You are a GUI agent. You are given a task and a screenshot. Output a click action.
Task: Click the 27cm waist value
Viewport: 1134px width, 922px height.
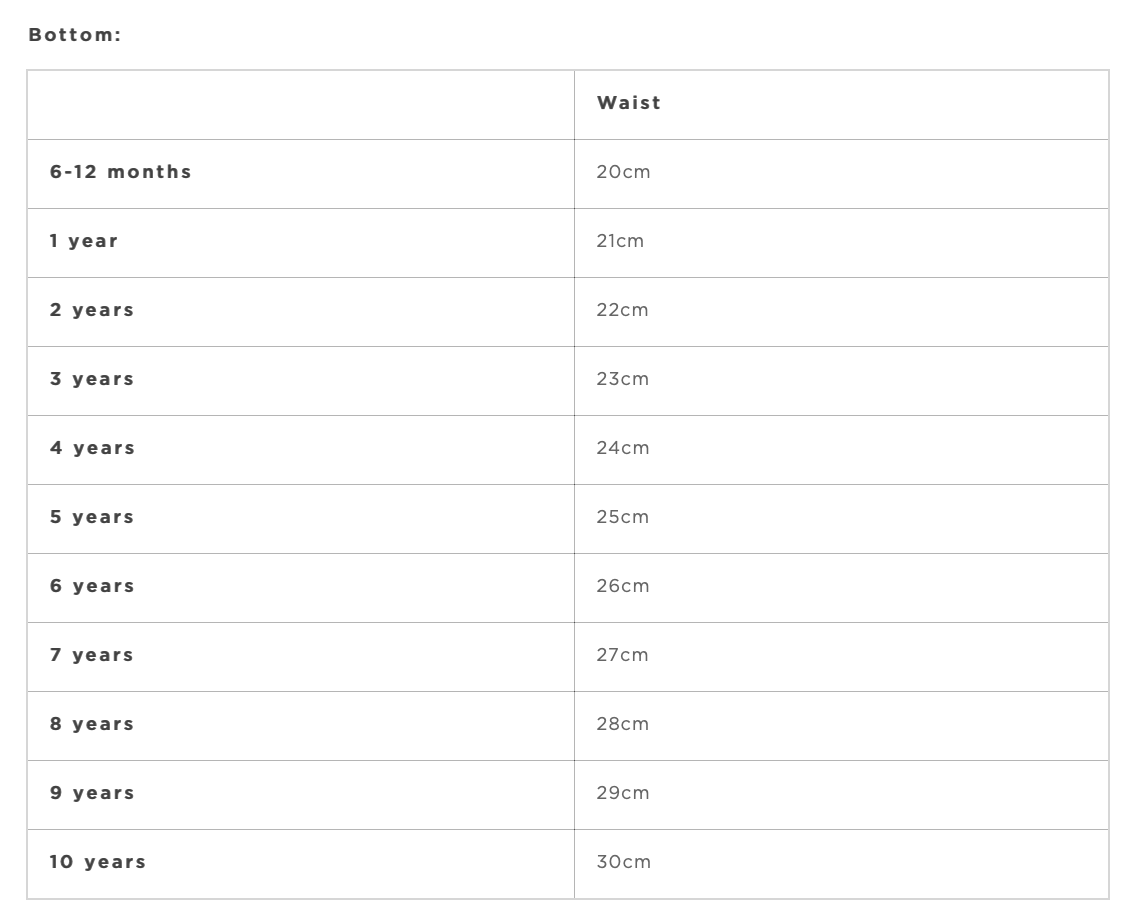coord(623,655)
